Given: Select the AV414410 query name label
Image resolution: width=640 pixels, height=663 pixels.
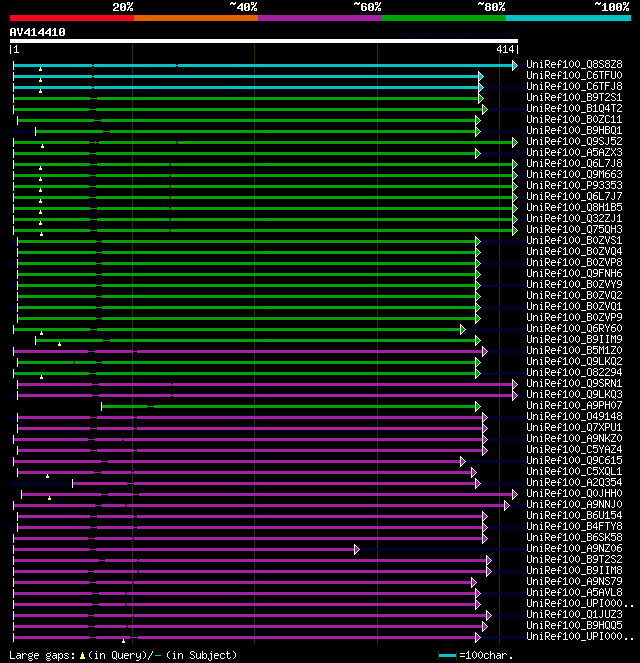Looking at the screenshot, I should point(37,32).
